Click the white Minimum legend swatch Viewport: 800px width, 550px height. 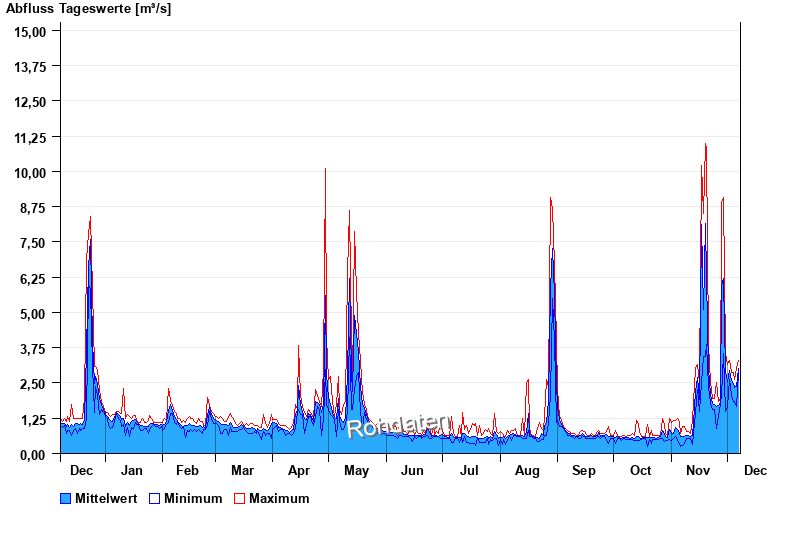(x=155, y=498)
